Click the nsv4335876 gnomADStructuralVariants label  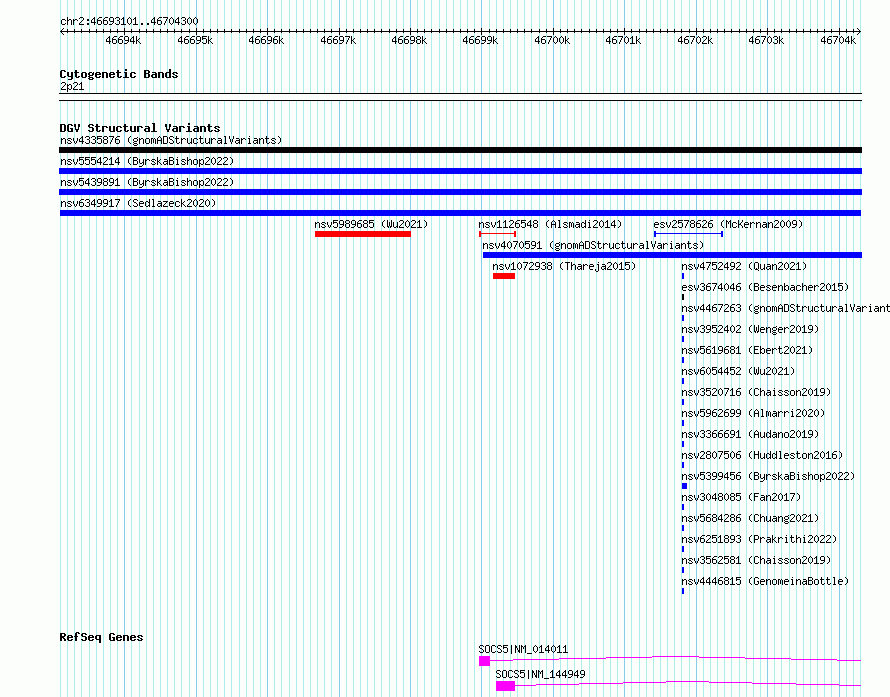(x=171, y=140)
